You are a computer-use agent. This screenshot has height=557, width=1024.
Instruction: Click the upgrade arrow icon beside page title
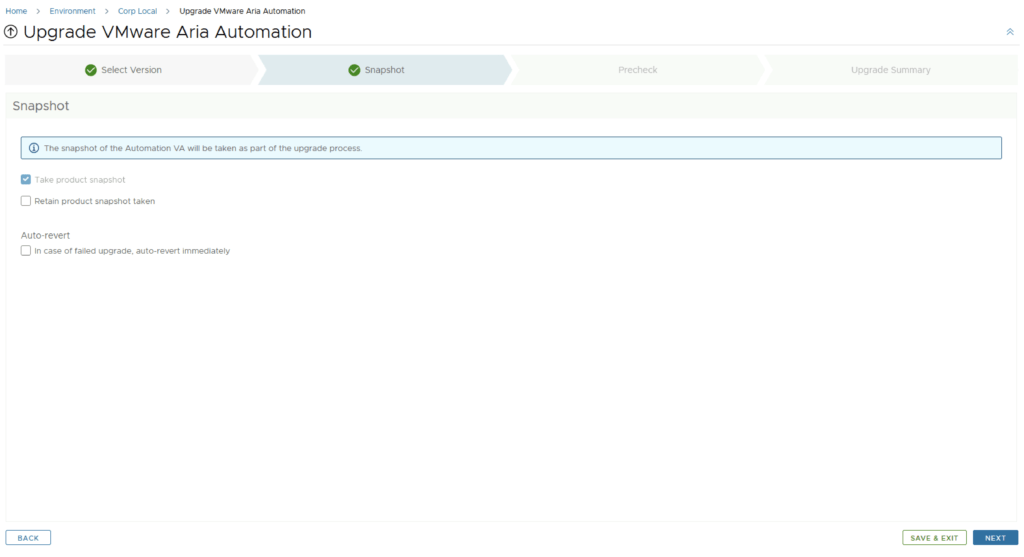11,32
